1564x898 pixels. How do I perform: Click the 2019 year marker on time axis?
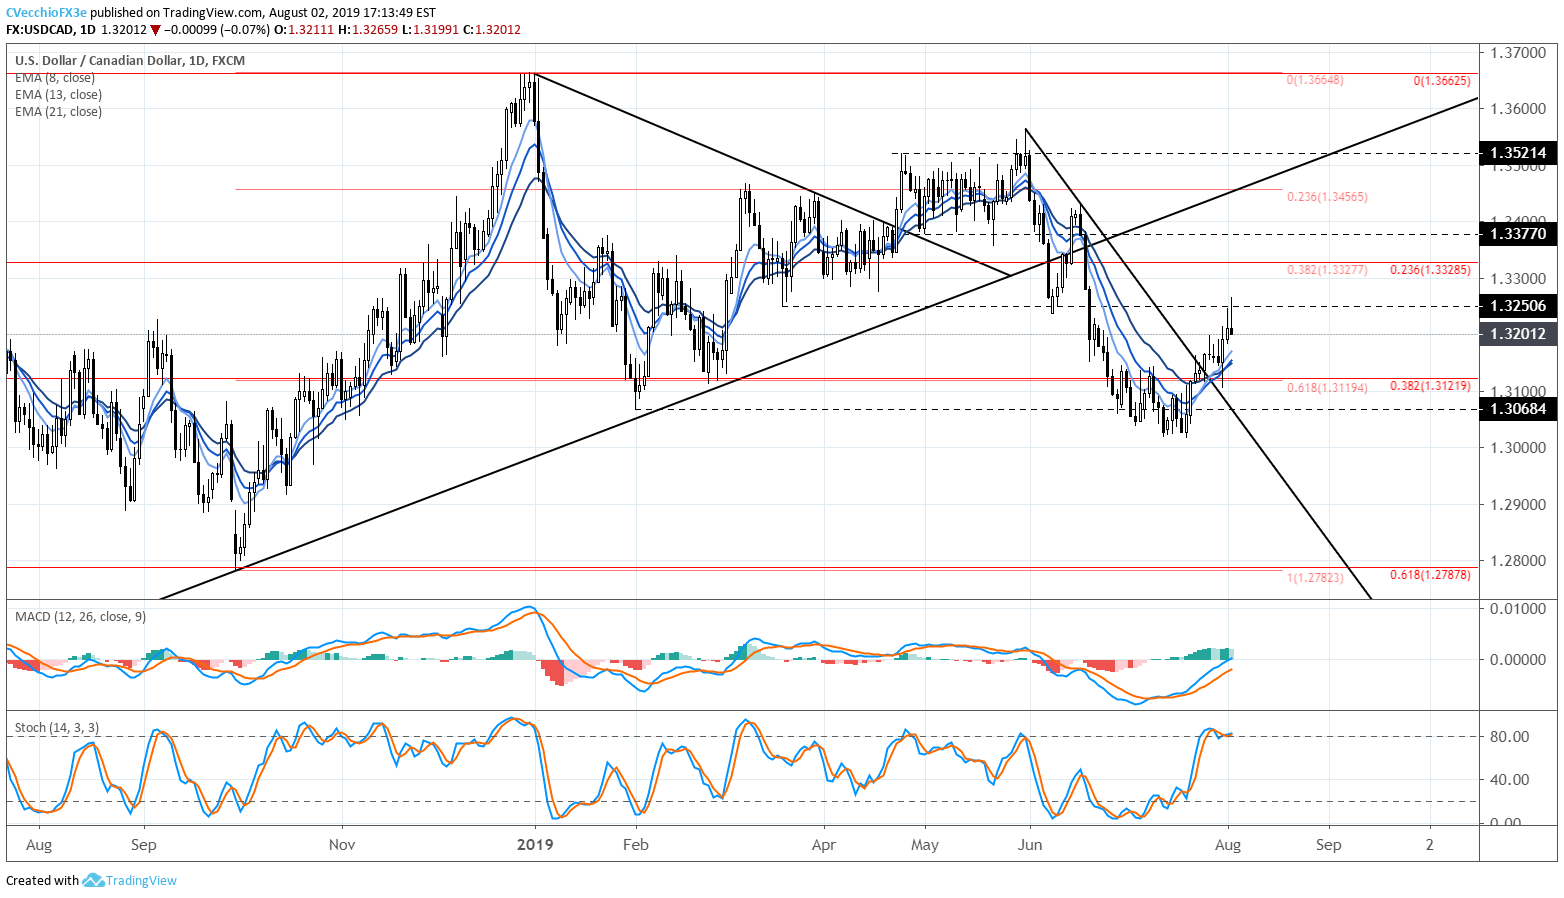pyautogui.click(x=536, y=845)
